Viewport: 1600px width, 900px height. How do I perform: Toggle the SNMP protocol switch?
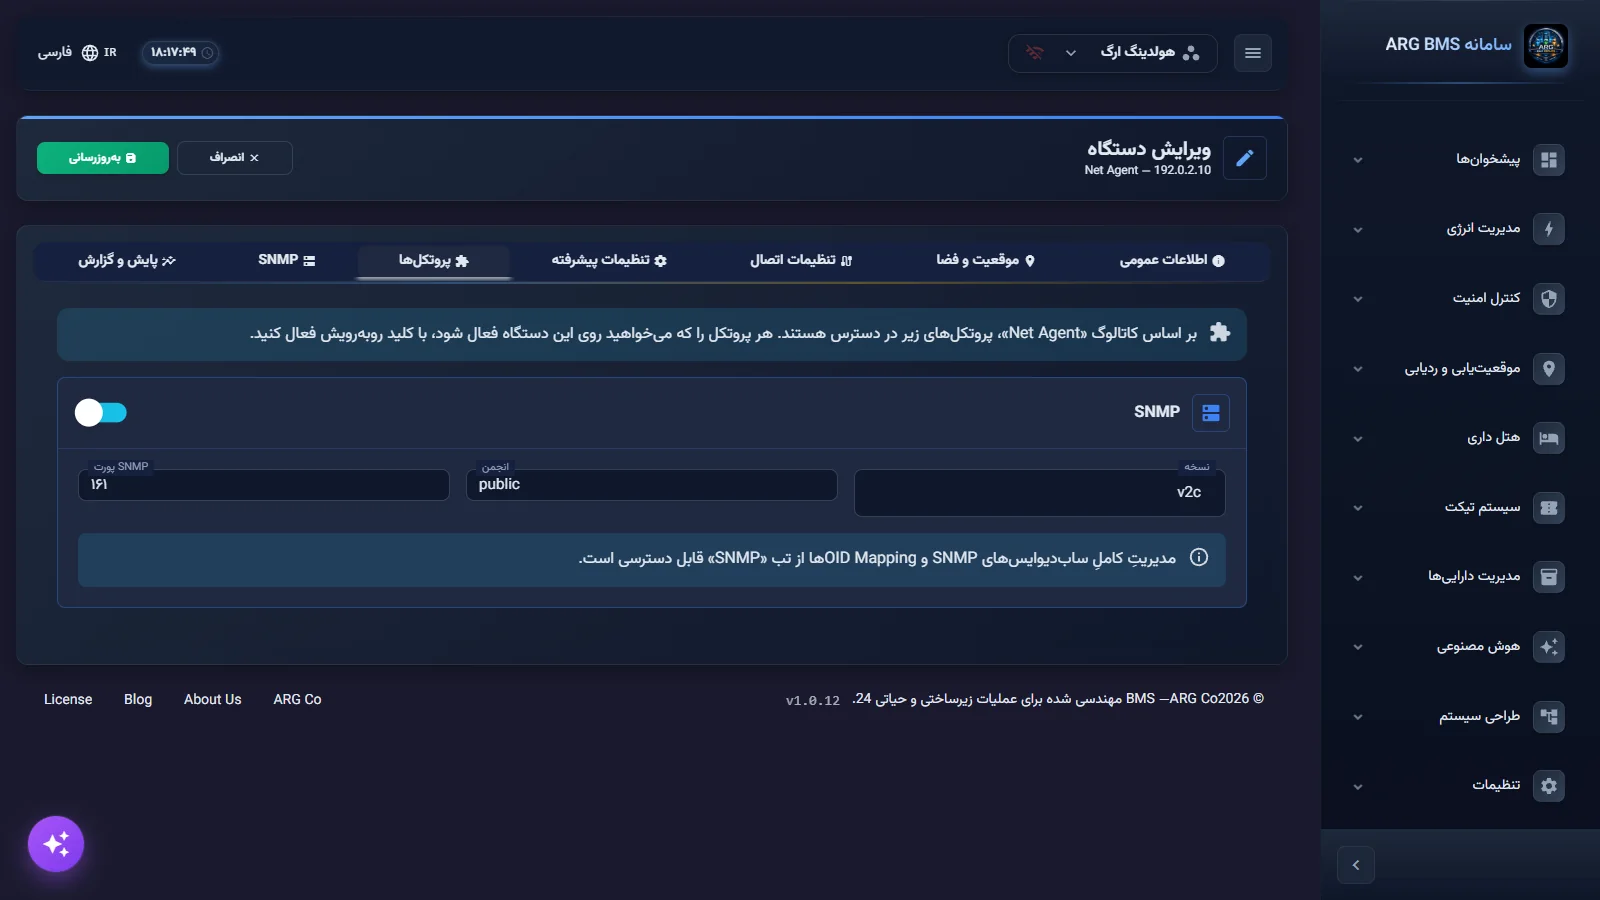tap(101, 413)
